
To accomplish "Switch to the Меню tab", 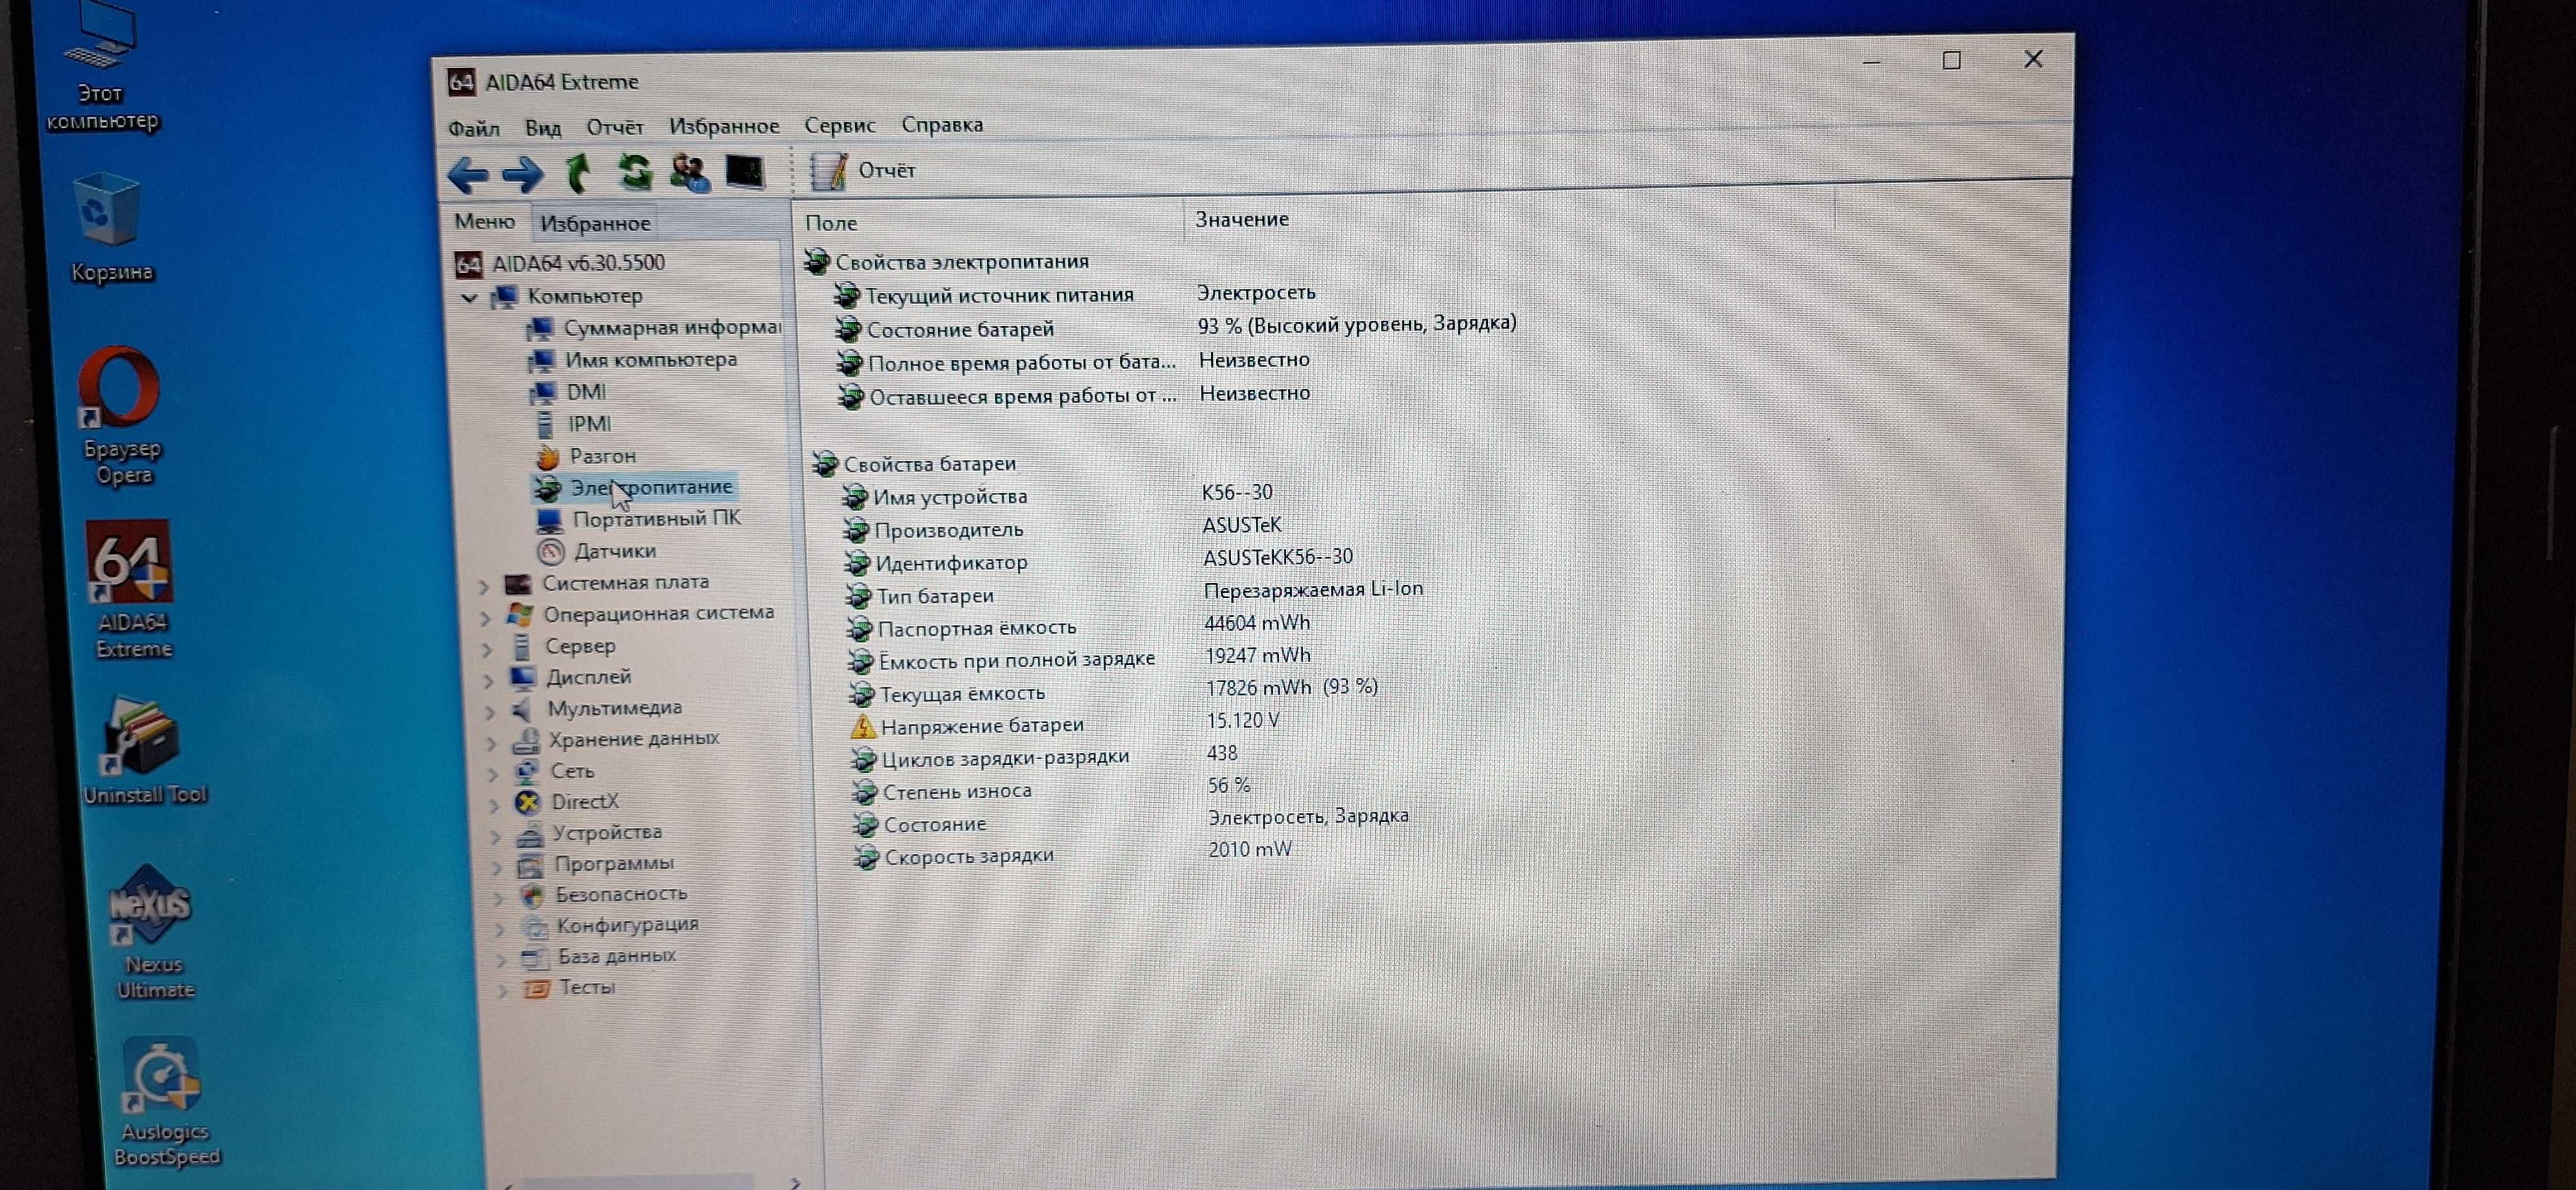I will 485,221.
